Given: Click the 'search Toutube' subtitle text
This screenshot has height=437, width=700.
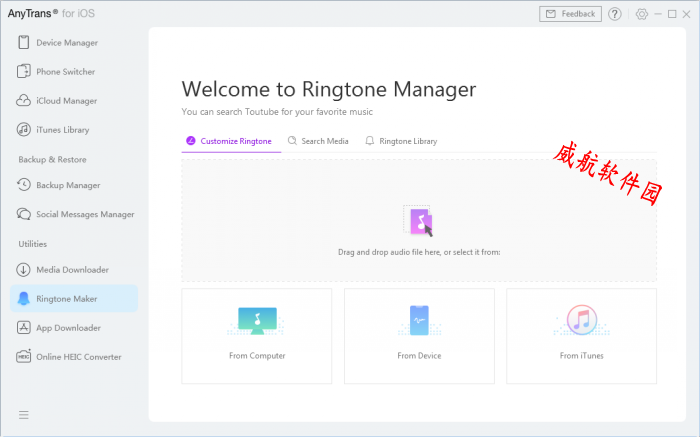Looking at the screenshot, I should [277, 112].
